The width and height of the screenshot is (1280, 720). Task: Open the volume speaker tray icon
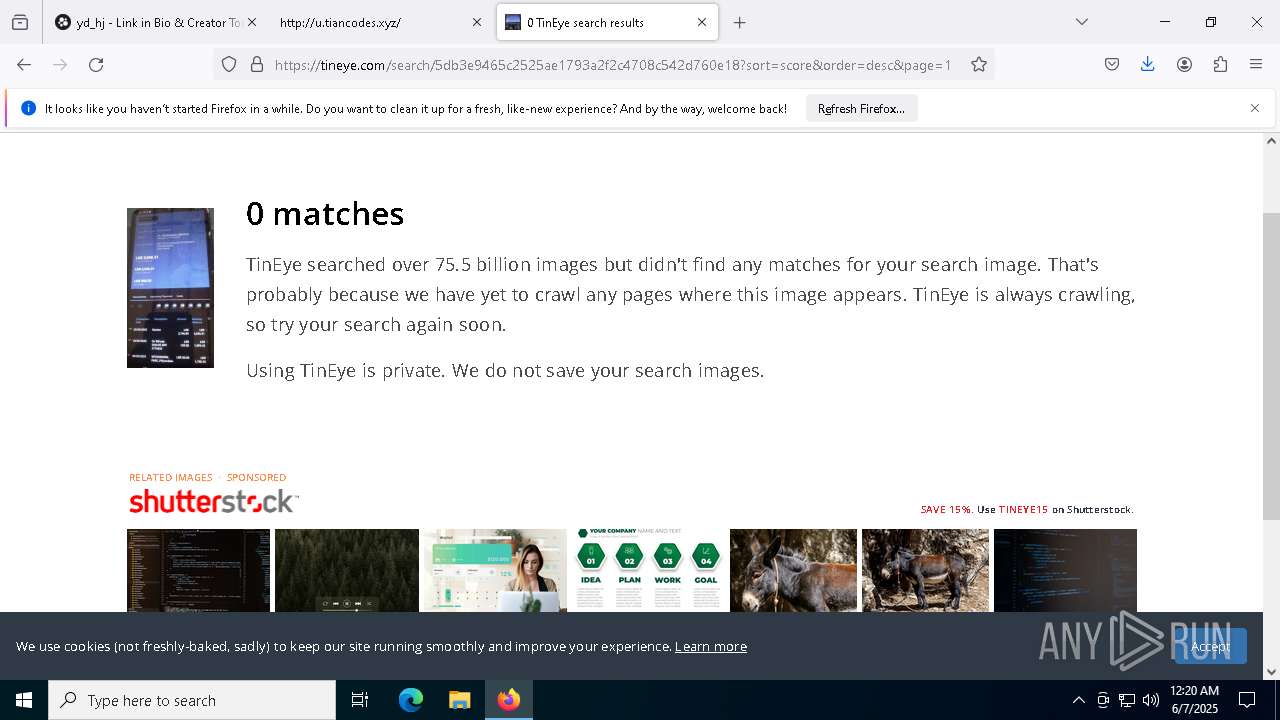(x=1151, y=700)
